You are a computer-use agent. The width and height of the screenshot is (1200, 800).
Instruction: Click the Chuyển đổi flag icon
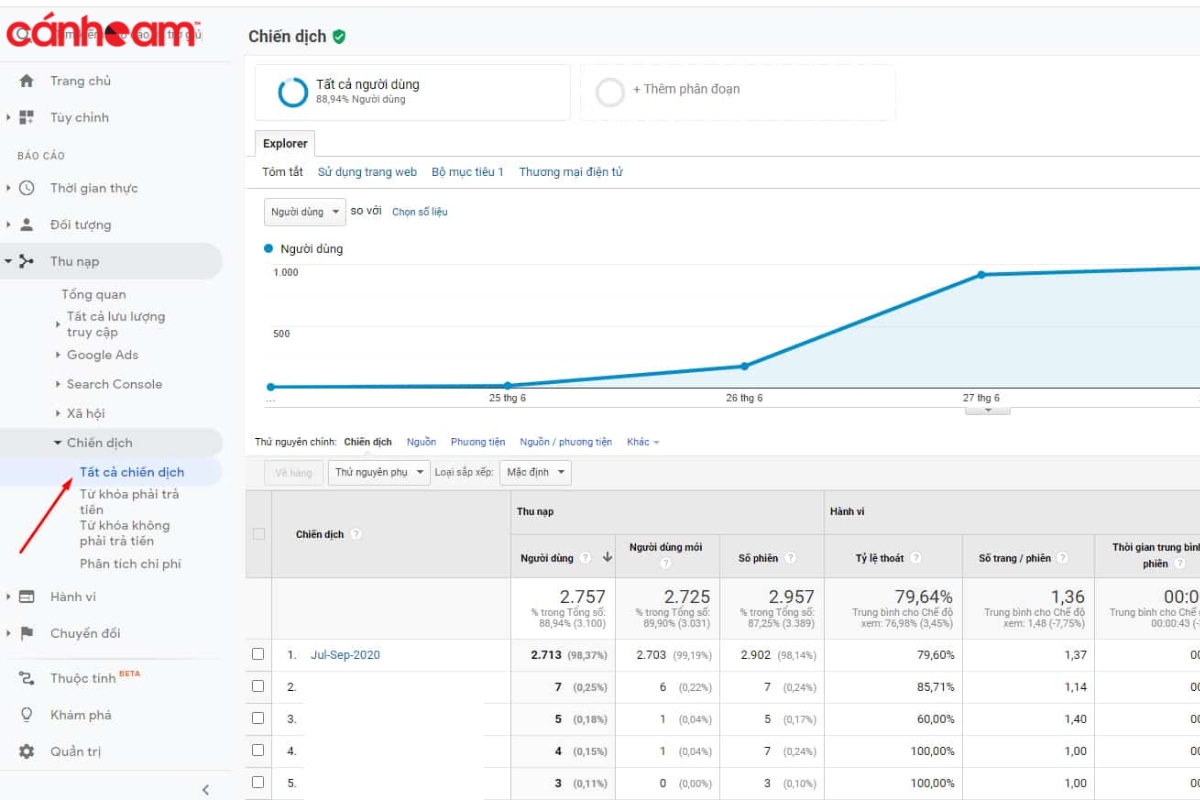tap(27, 633)
